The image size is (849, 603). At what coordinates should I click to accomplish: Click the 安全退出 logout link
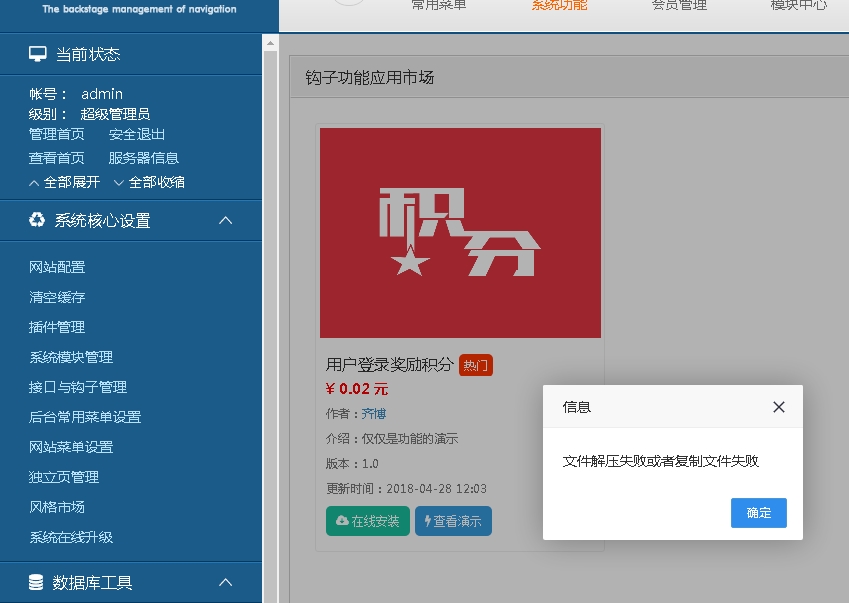(x=137, y=134)
